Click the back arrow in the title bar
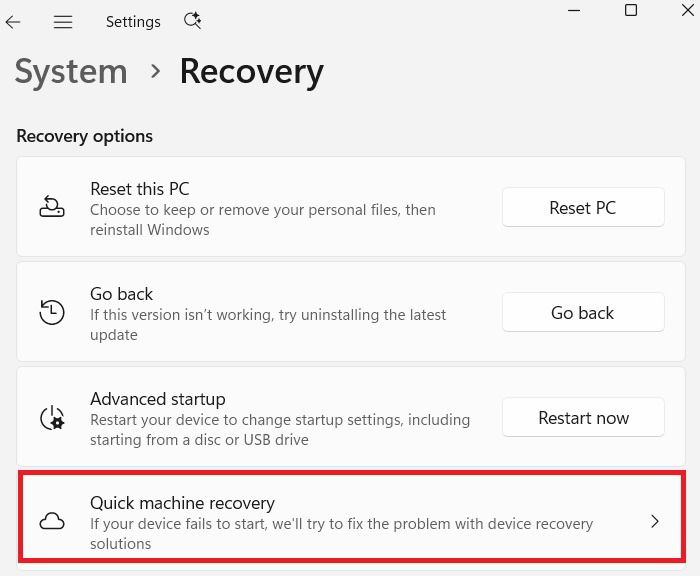 click(x=13, y=22)
